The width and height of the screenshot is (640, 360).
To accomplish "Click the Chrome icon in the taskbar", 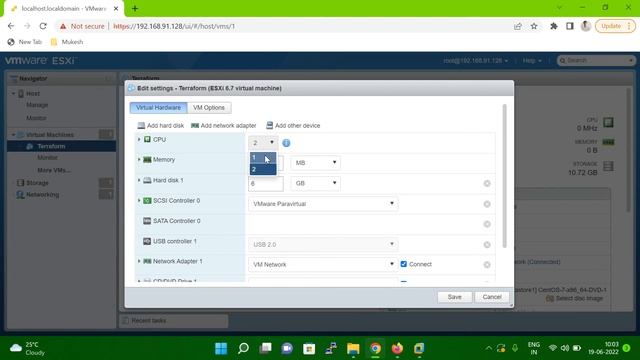I will [376, 349].
